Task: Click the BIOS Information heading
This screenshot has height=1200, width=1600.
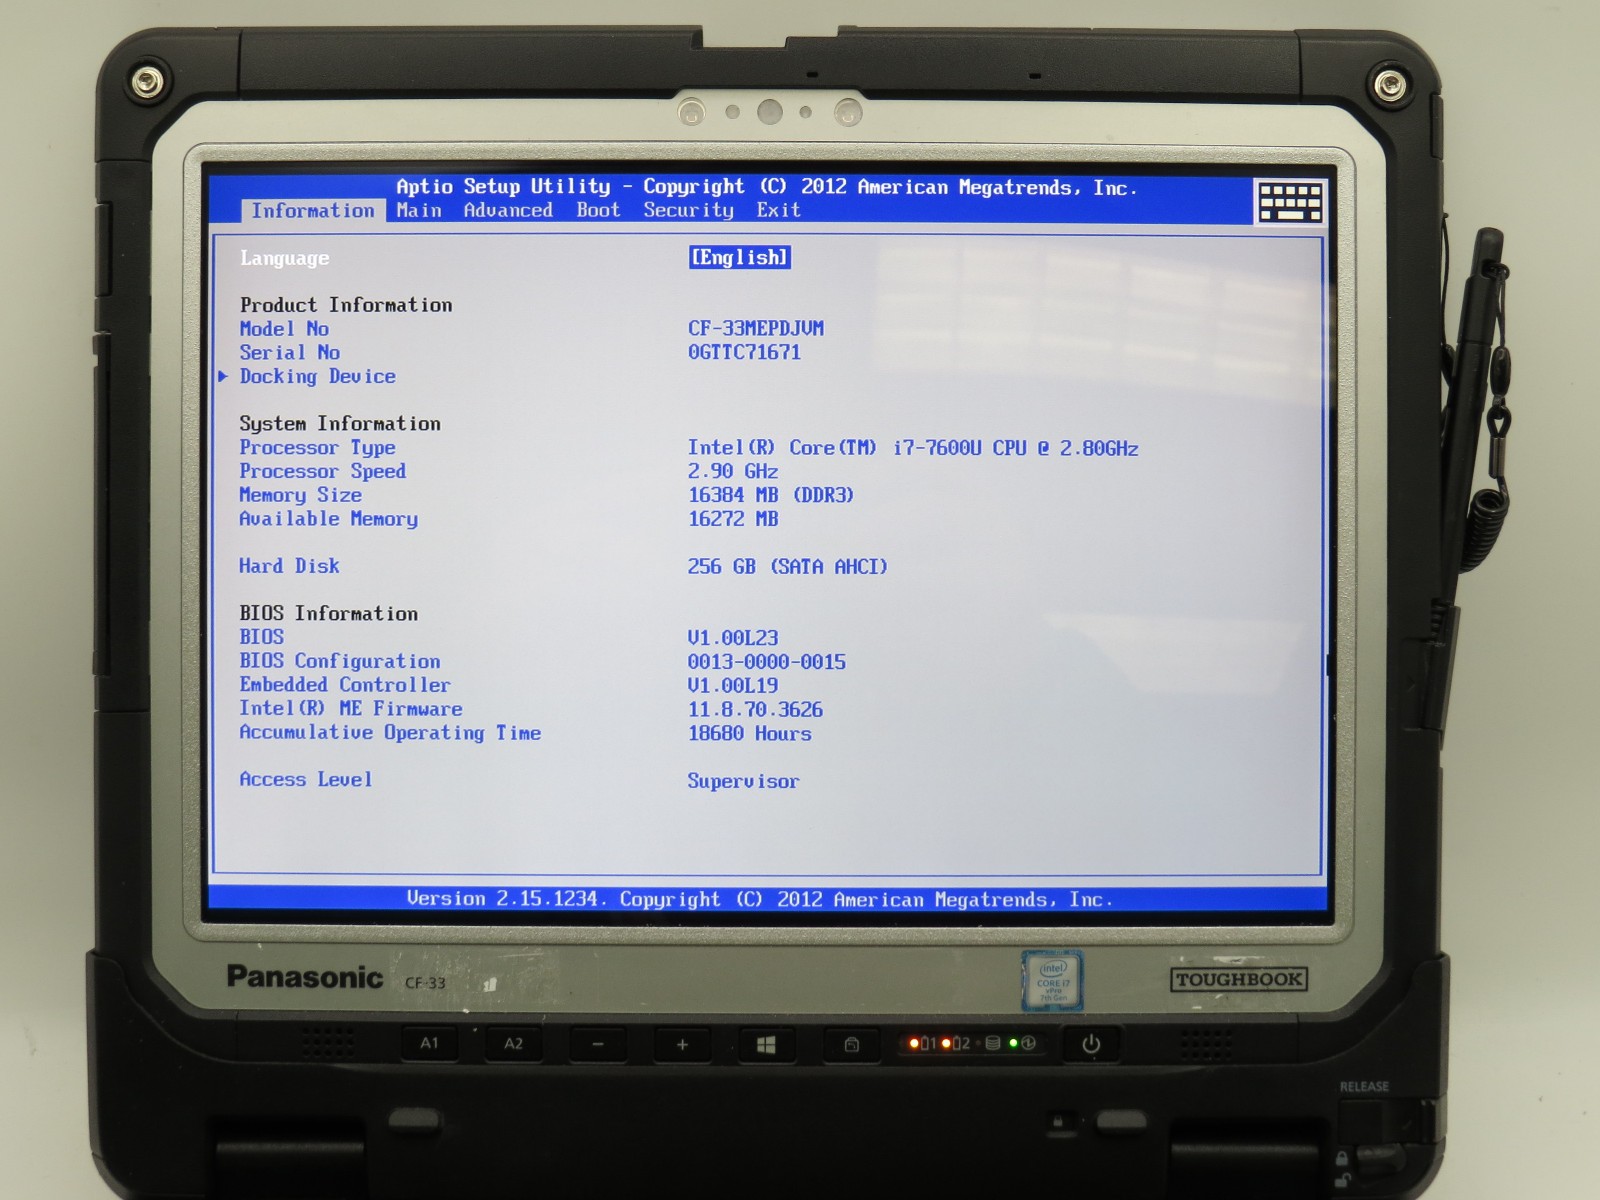Action: tap(328, 614)
